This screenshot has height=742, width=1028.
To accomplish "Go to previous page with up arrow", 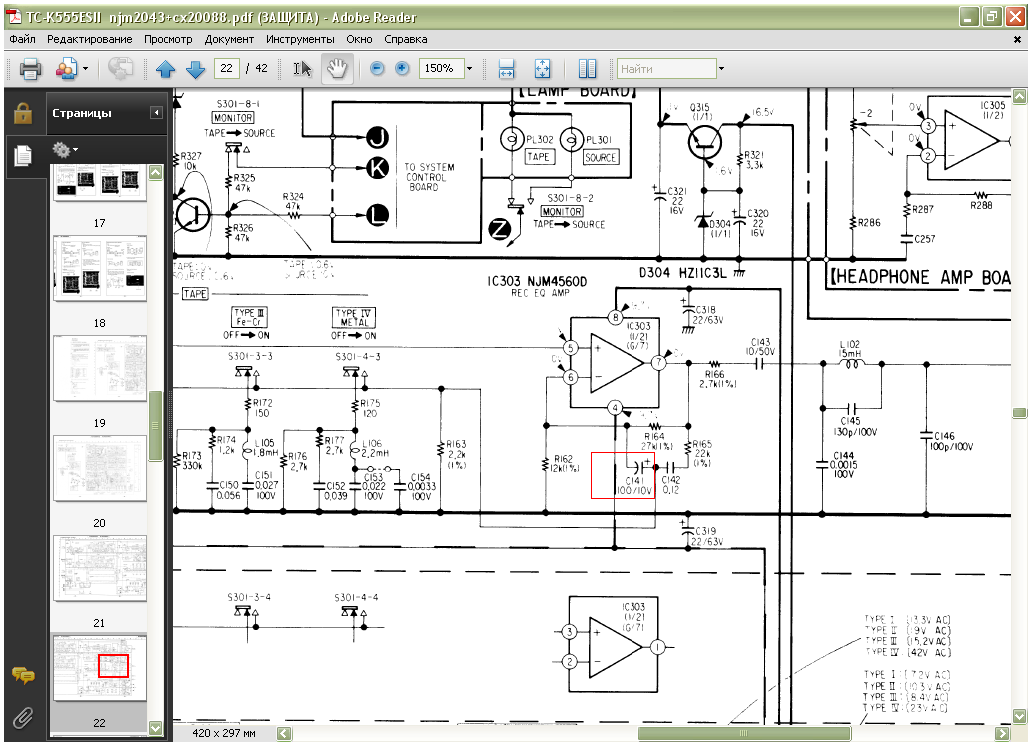I will (165, 69).
